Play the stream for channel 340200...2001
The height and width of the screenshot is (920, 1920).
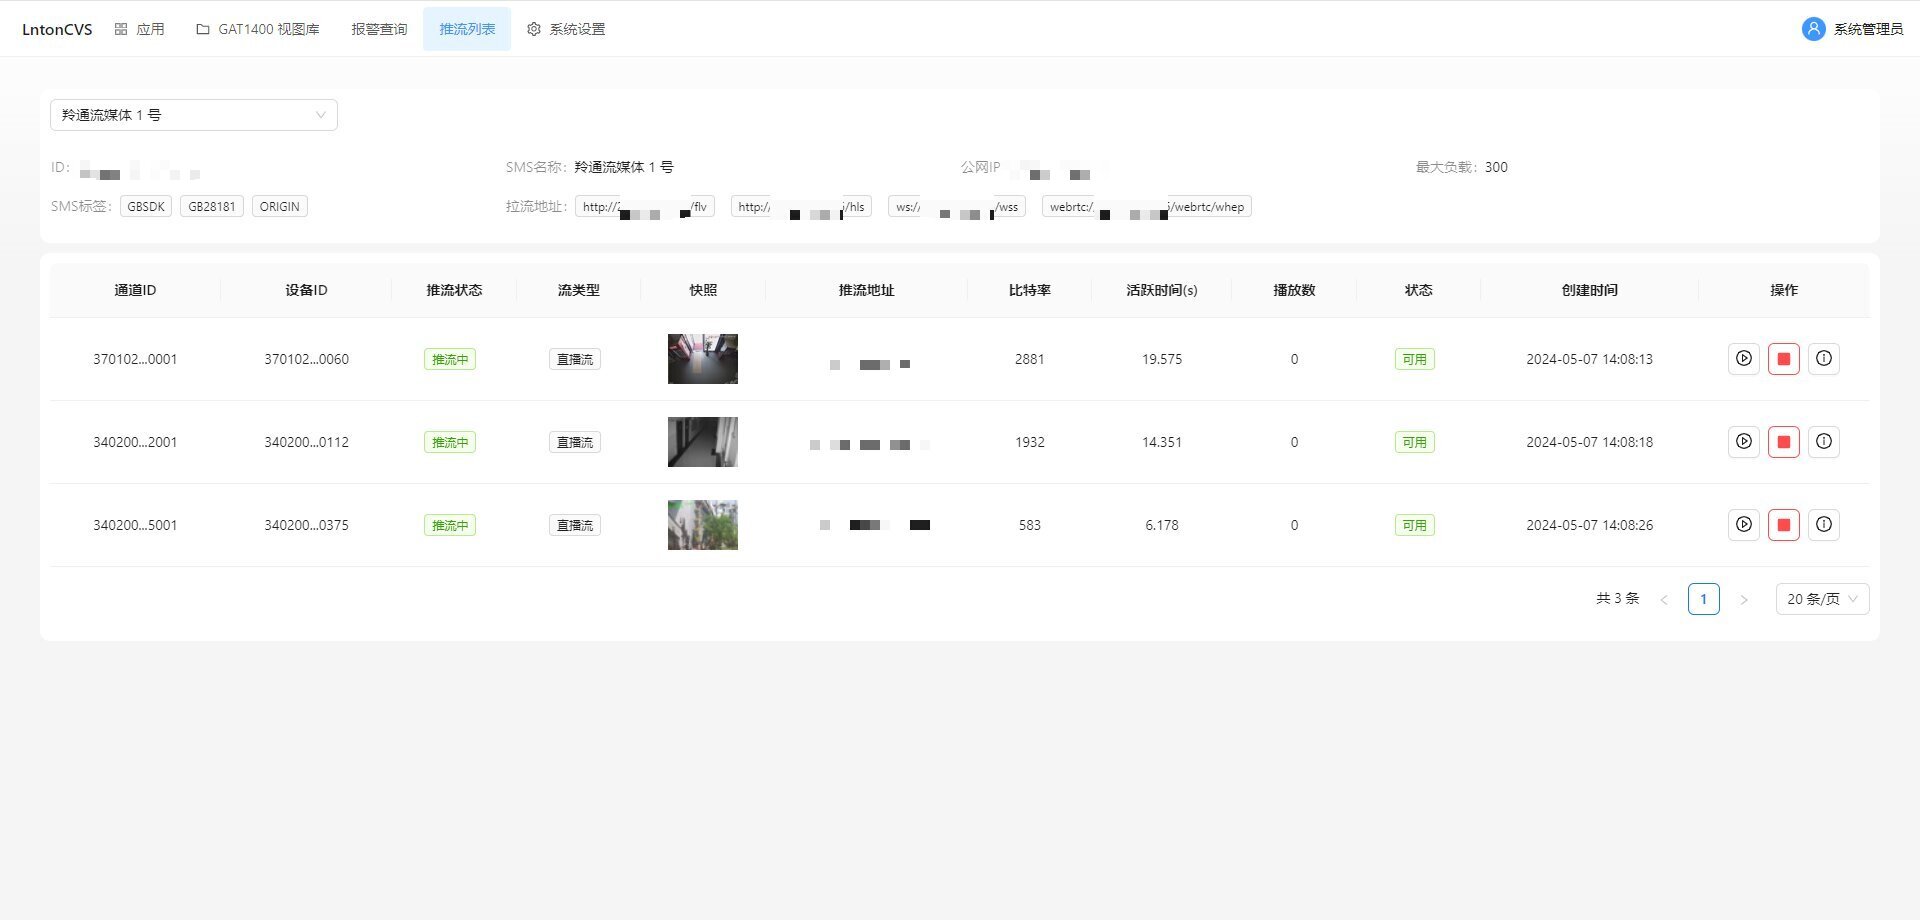point(1743,441)
